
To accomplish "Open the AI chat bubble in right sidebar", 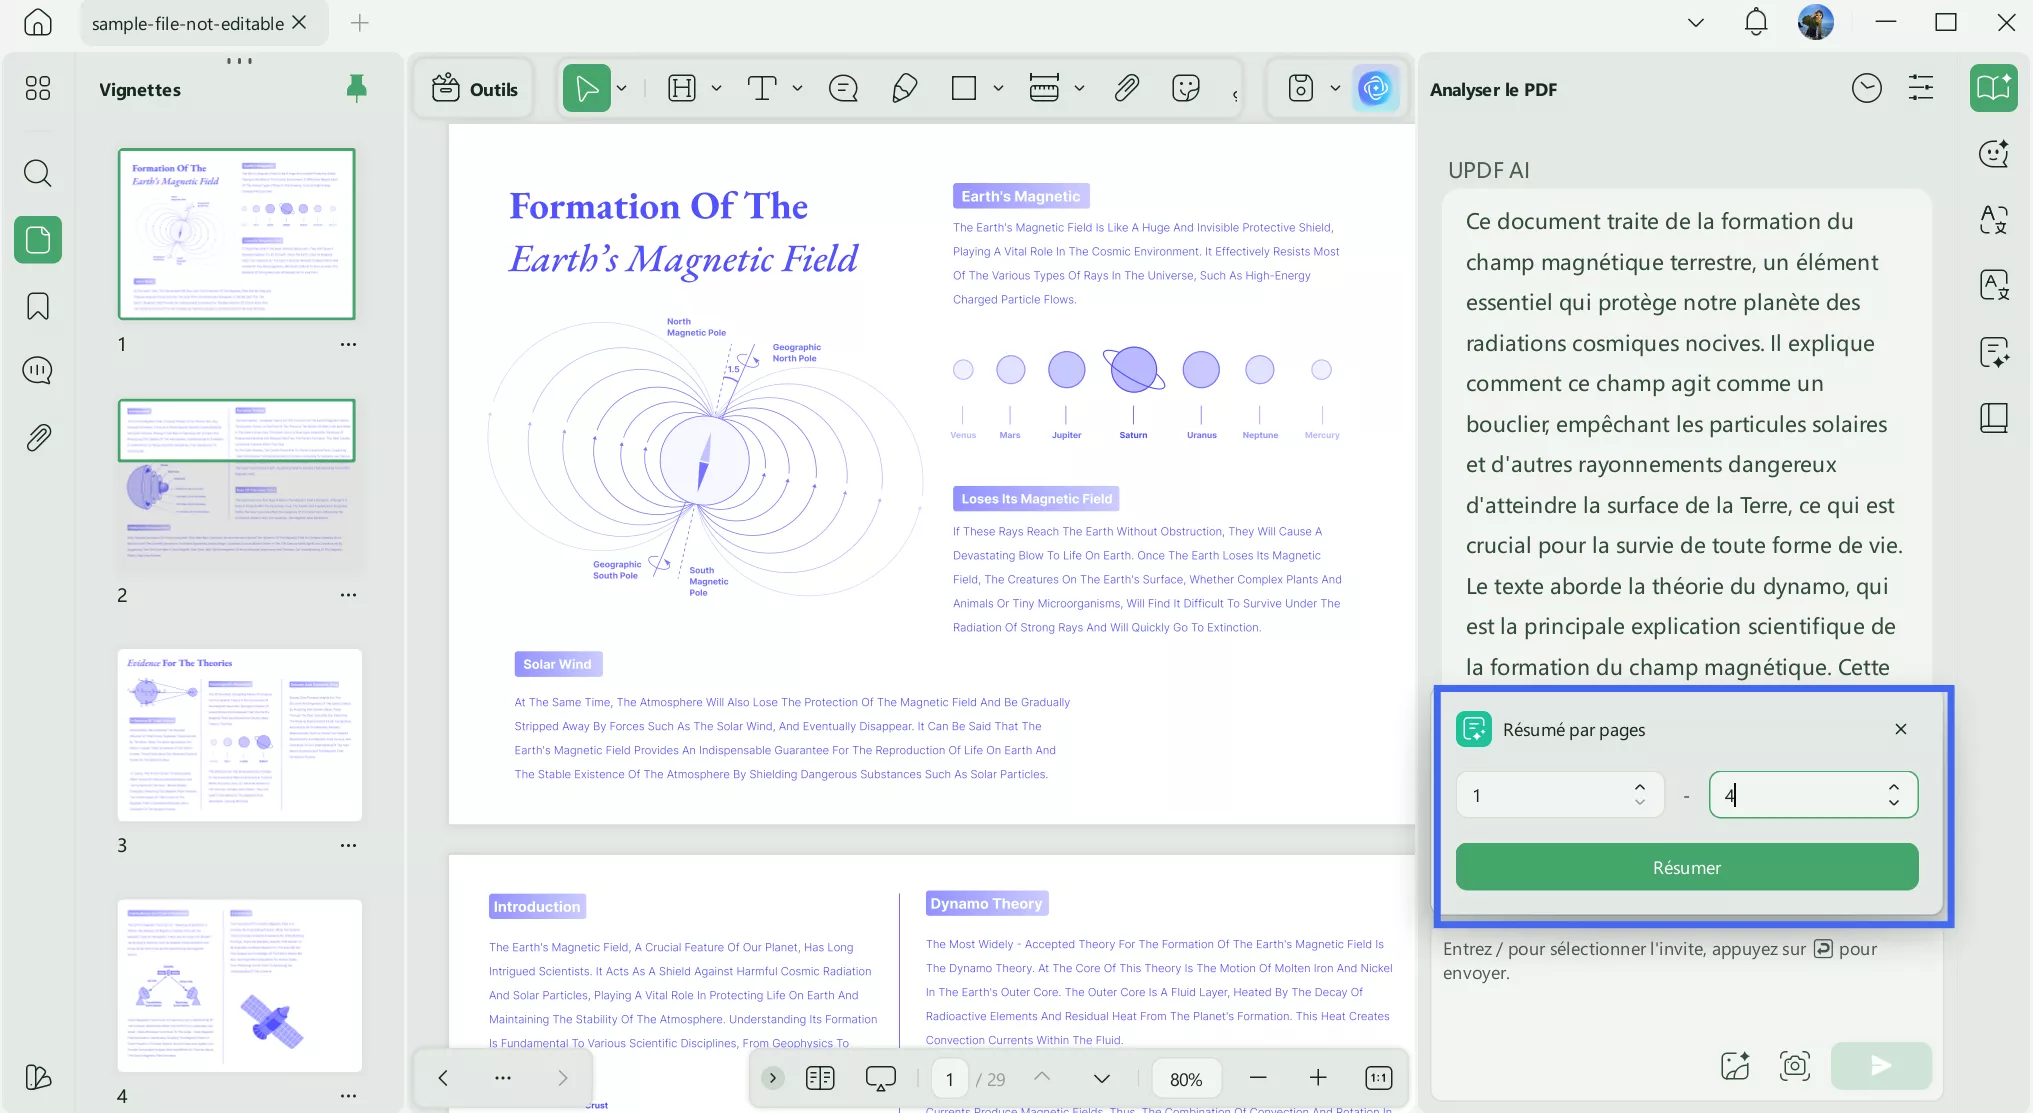I will click(1992, 153).
